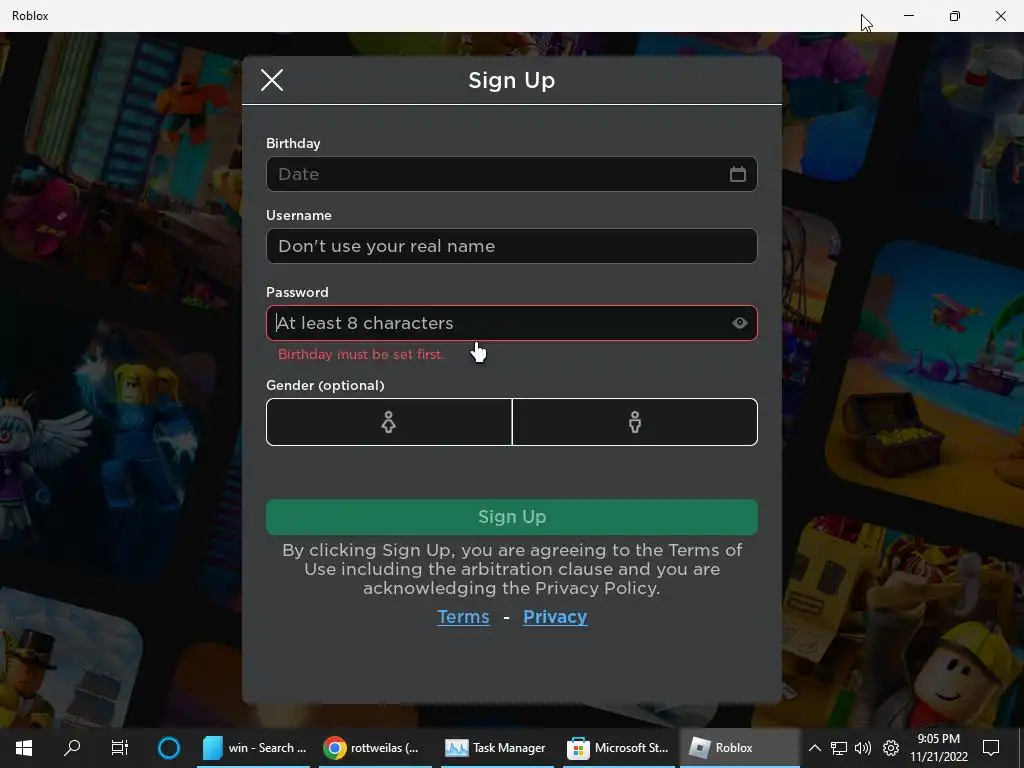
Task: Switch to Task Manager on the taskbar
Action: click(x=496, y=748)
